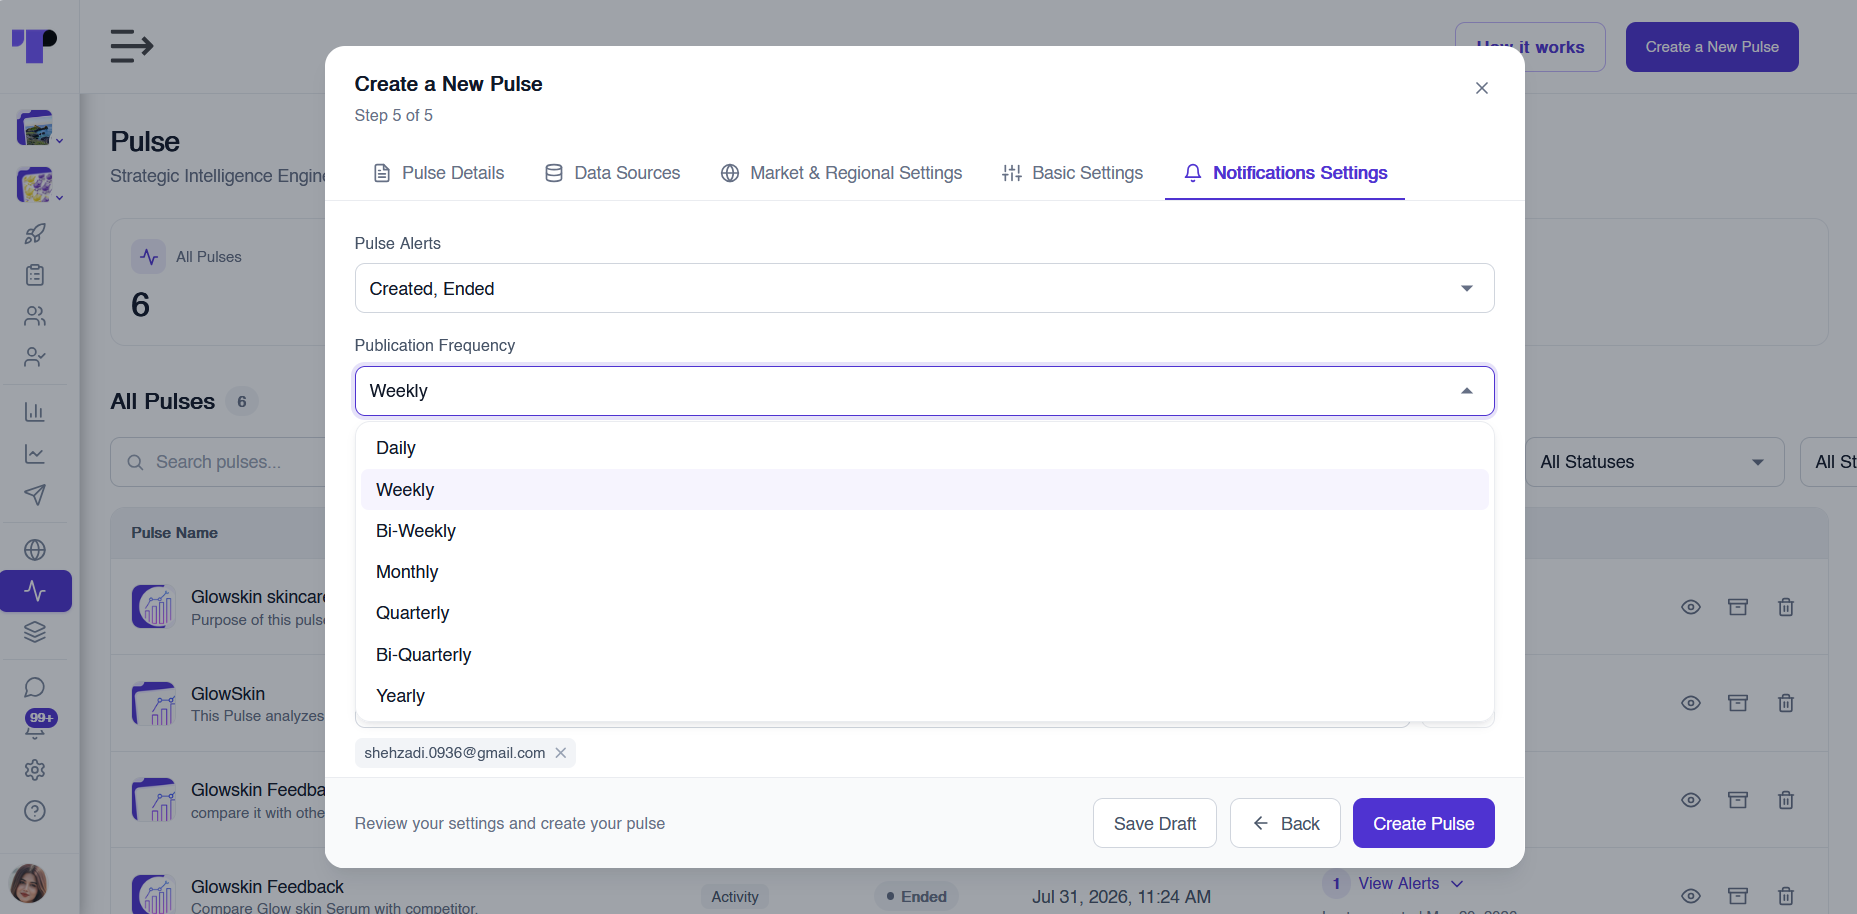Choose the Monthly frequency option

(924, 572)
